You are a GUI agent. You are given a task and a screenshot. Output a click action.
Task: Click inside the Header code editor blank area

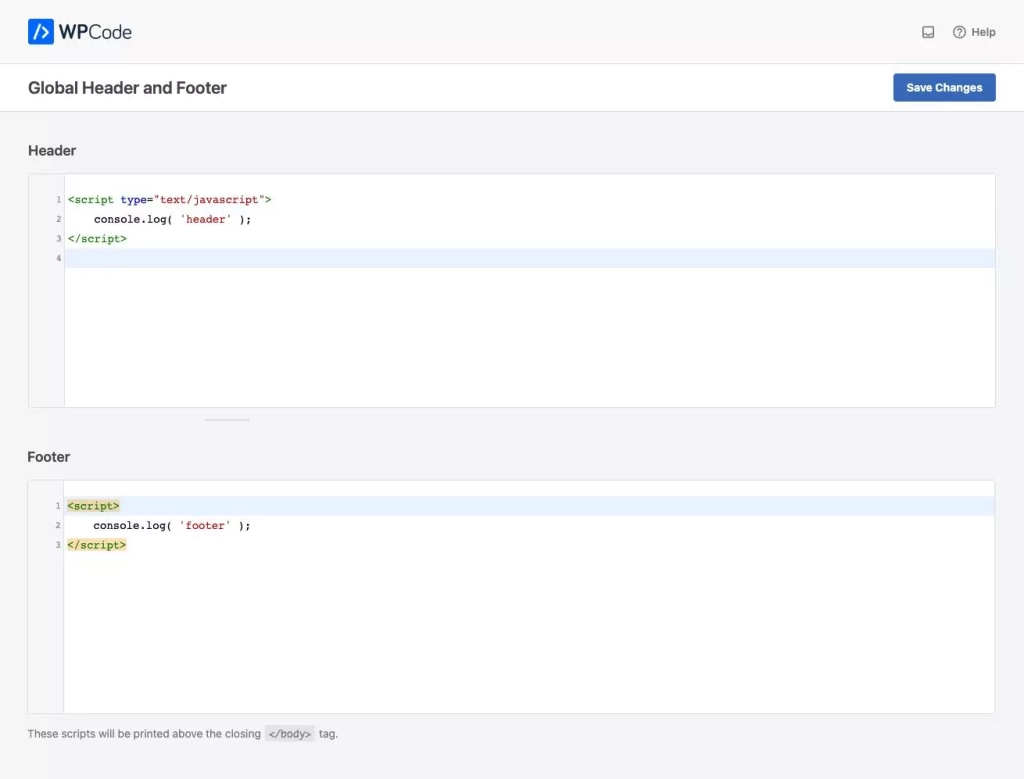pos(529,336)
